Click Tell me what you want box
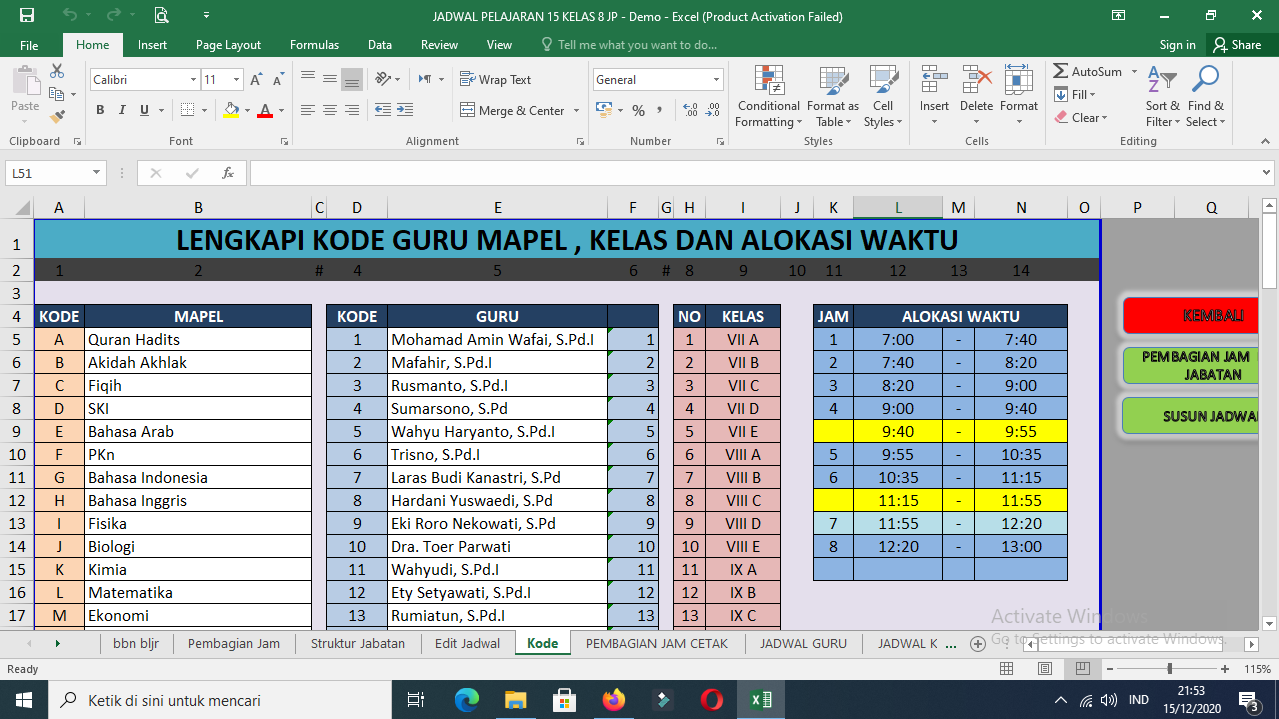Screen dimensions: 1279x719 [630, 45]
